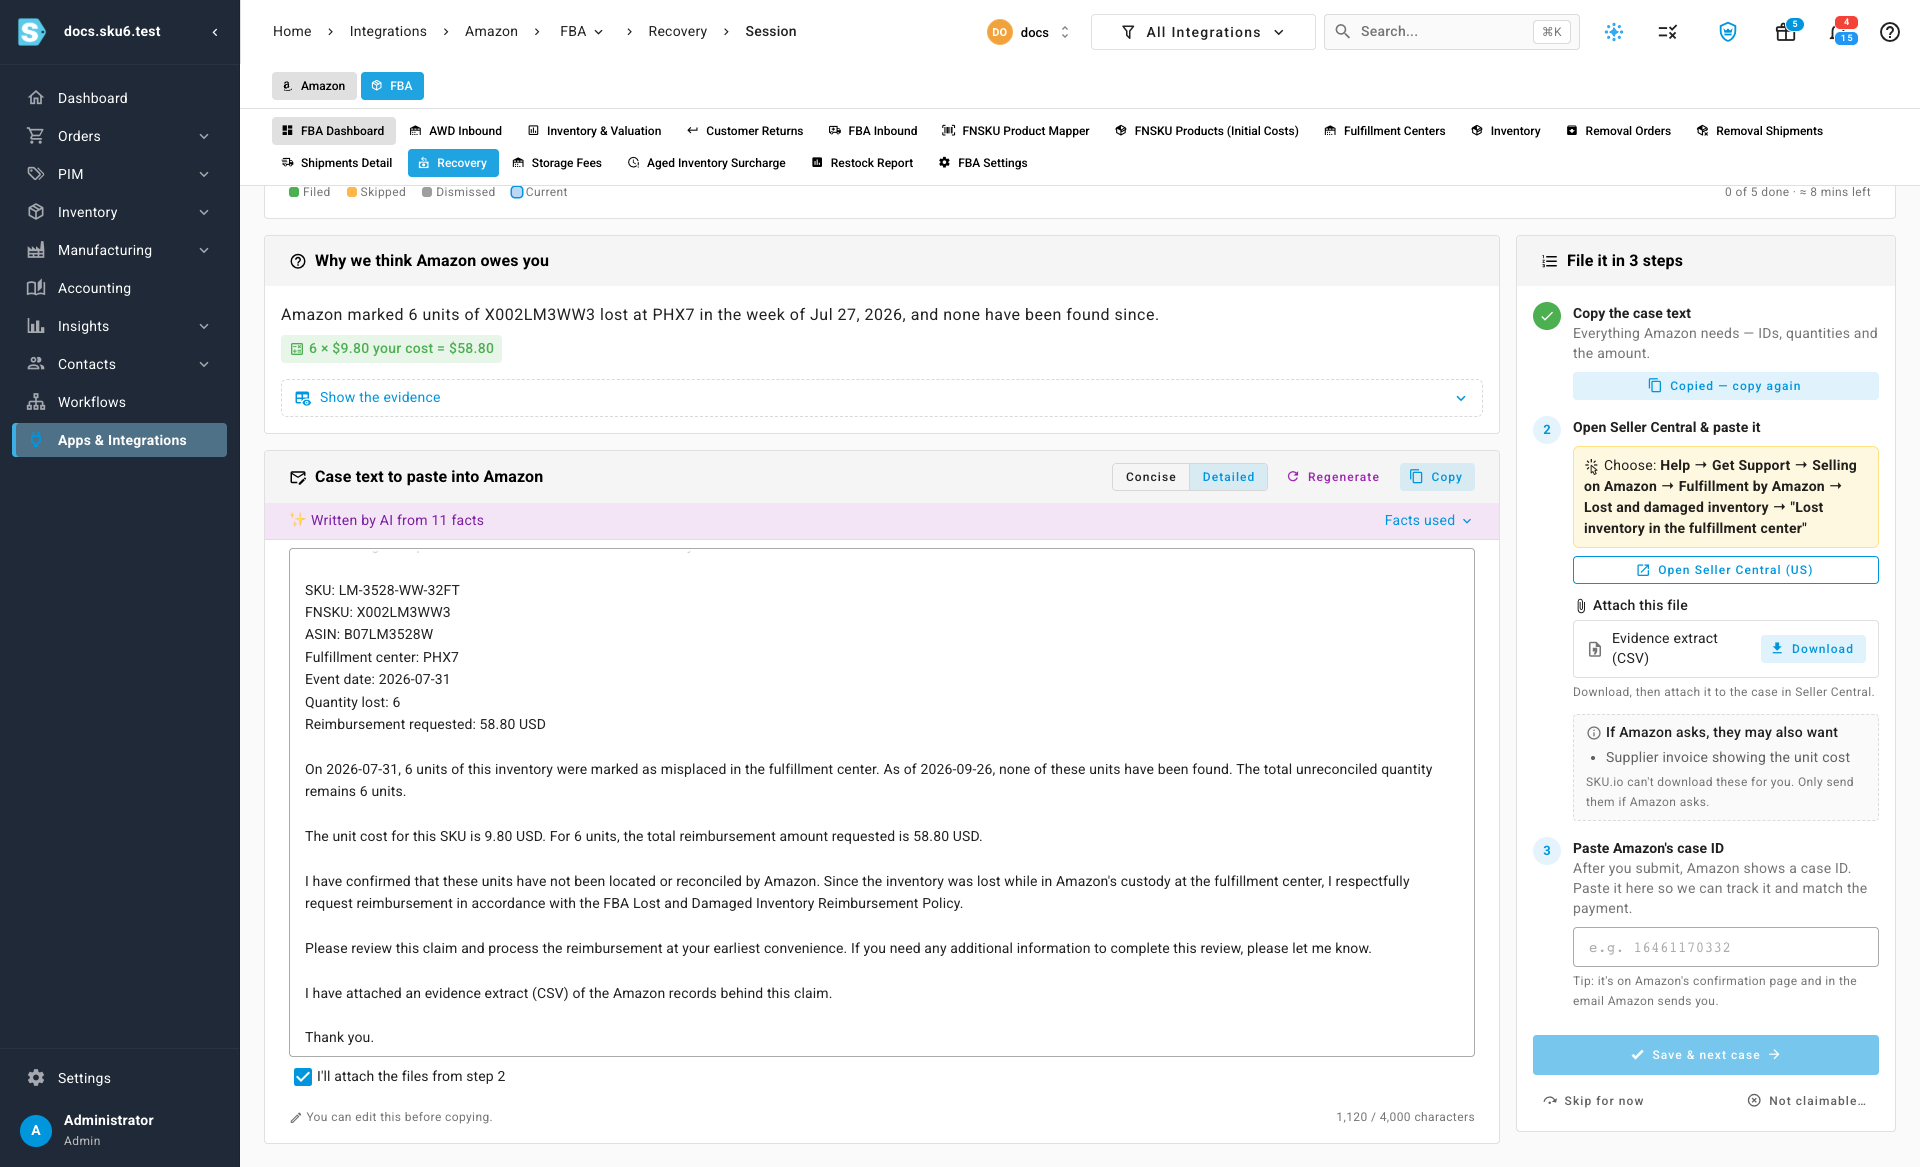
Task: Click the question icon beside Why we think
Action: click(298, 262)
